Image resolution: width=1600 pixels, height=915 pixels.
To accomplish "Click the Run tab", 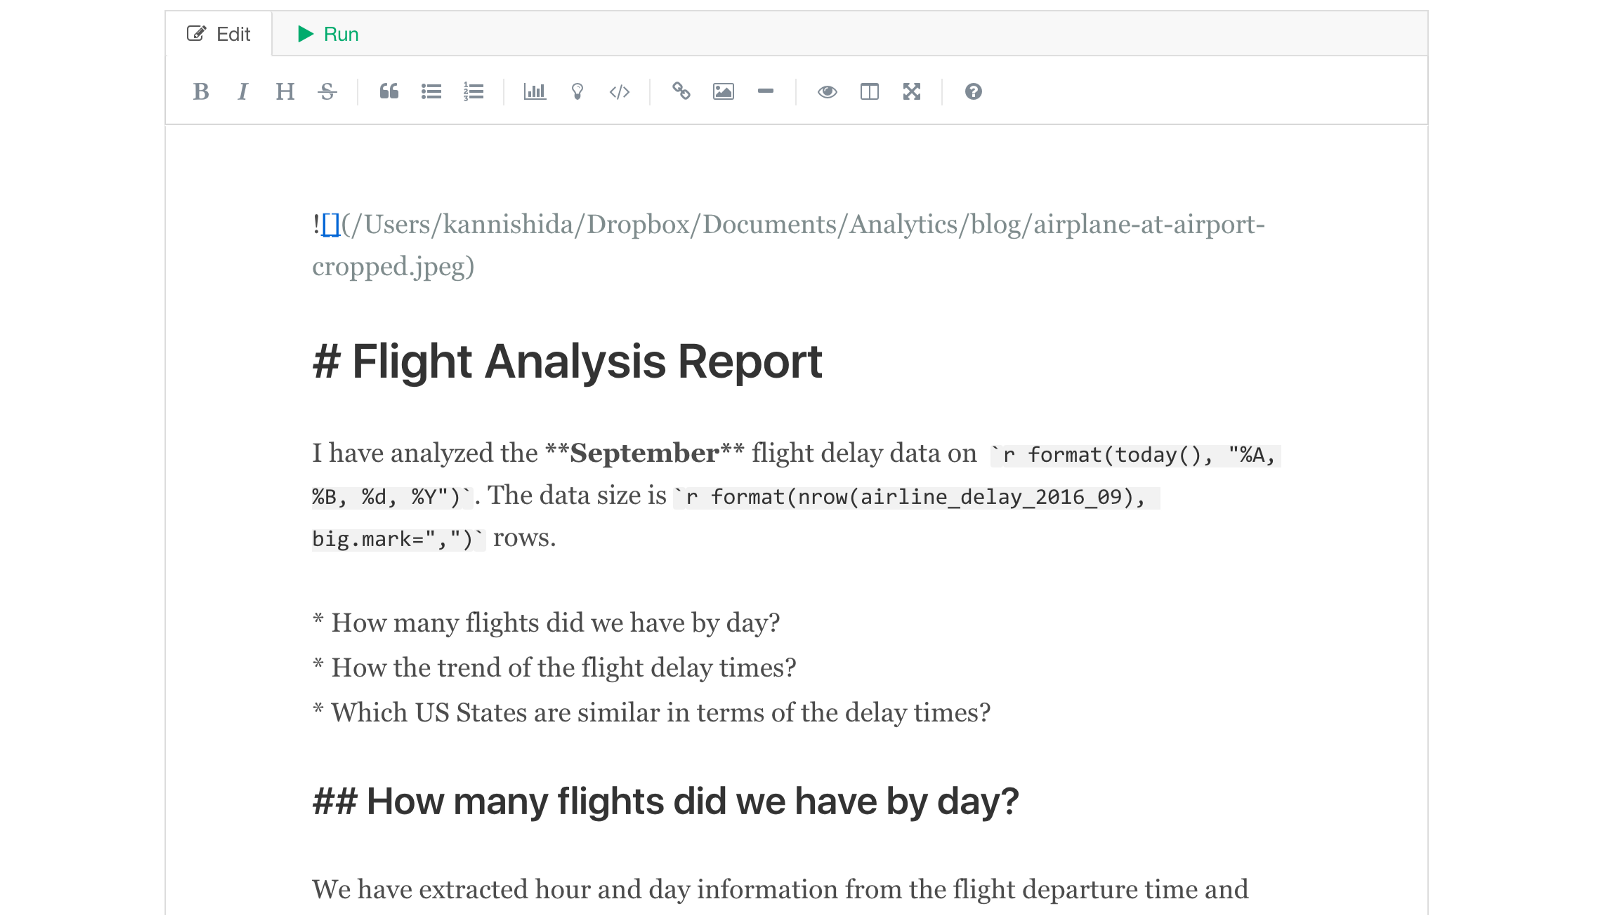I will 328,34.
